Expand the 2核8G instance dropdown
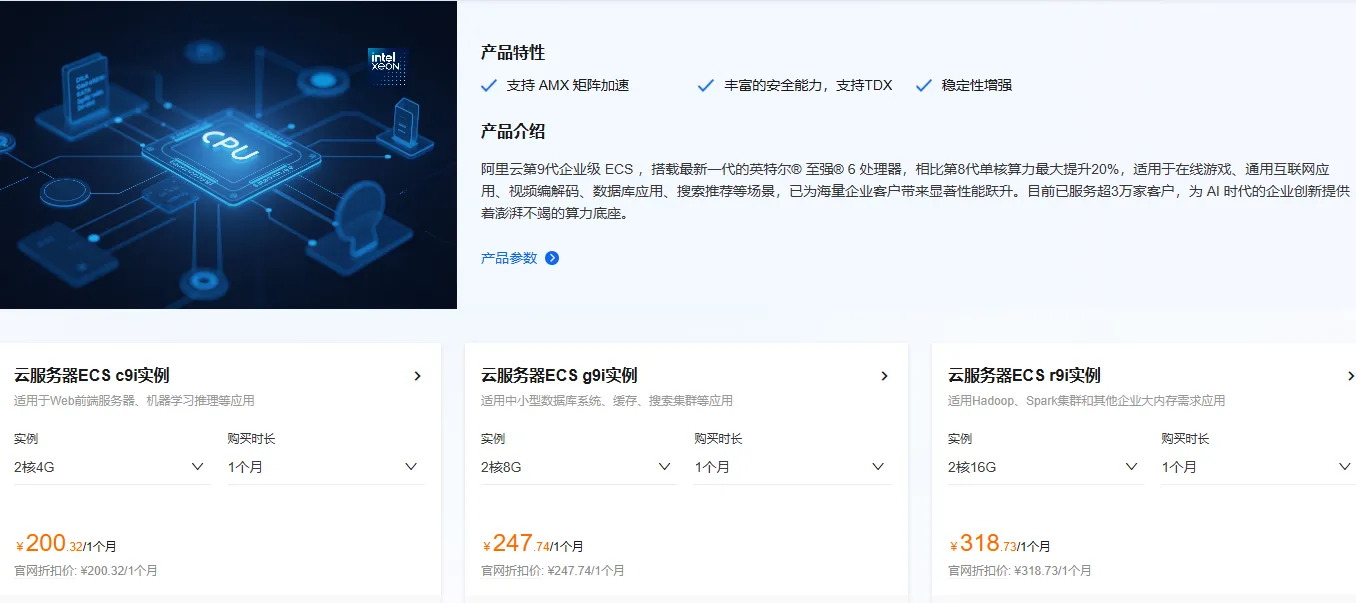The height and width of the screenshot is (603, 1356). (x=579, y=467)
